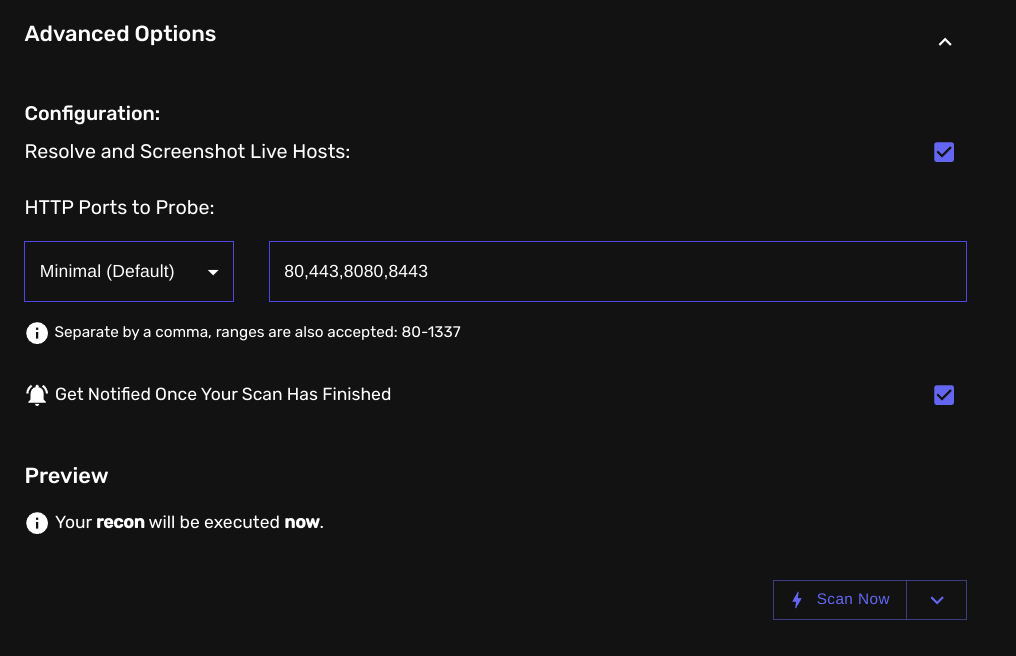
Task: Click the bold recon text in the preview line
Action: tap(119, 522)
